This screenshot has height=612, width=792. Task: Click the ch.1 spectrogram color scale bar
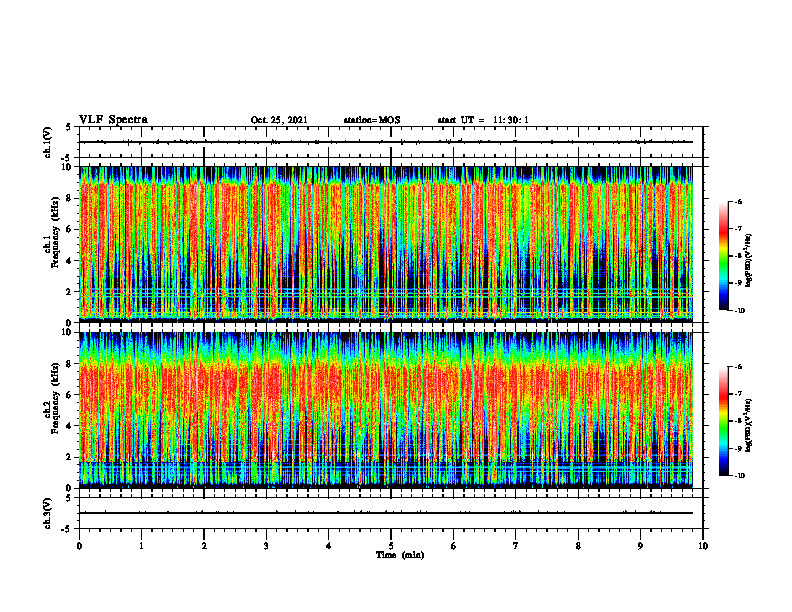(x=723, y=256)
